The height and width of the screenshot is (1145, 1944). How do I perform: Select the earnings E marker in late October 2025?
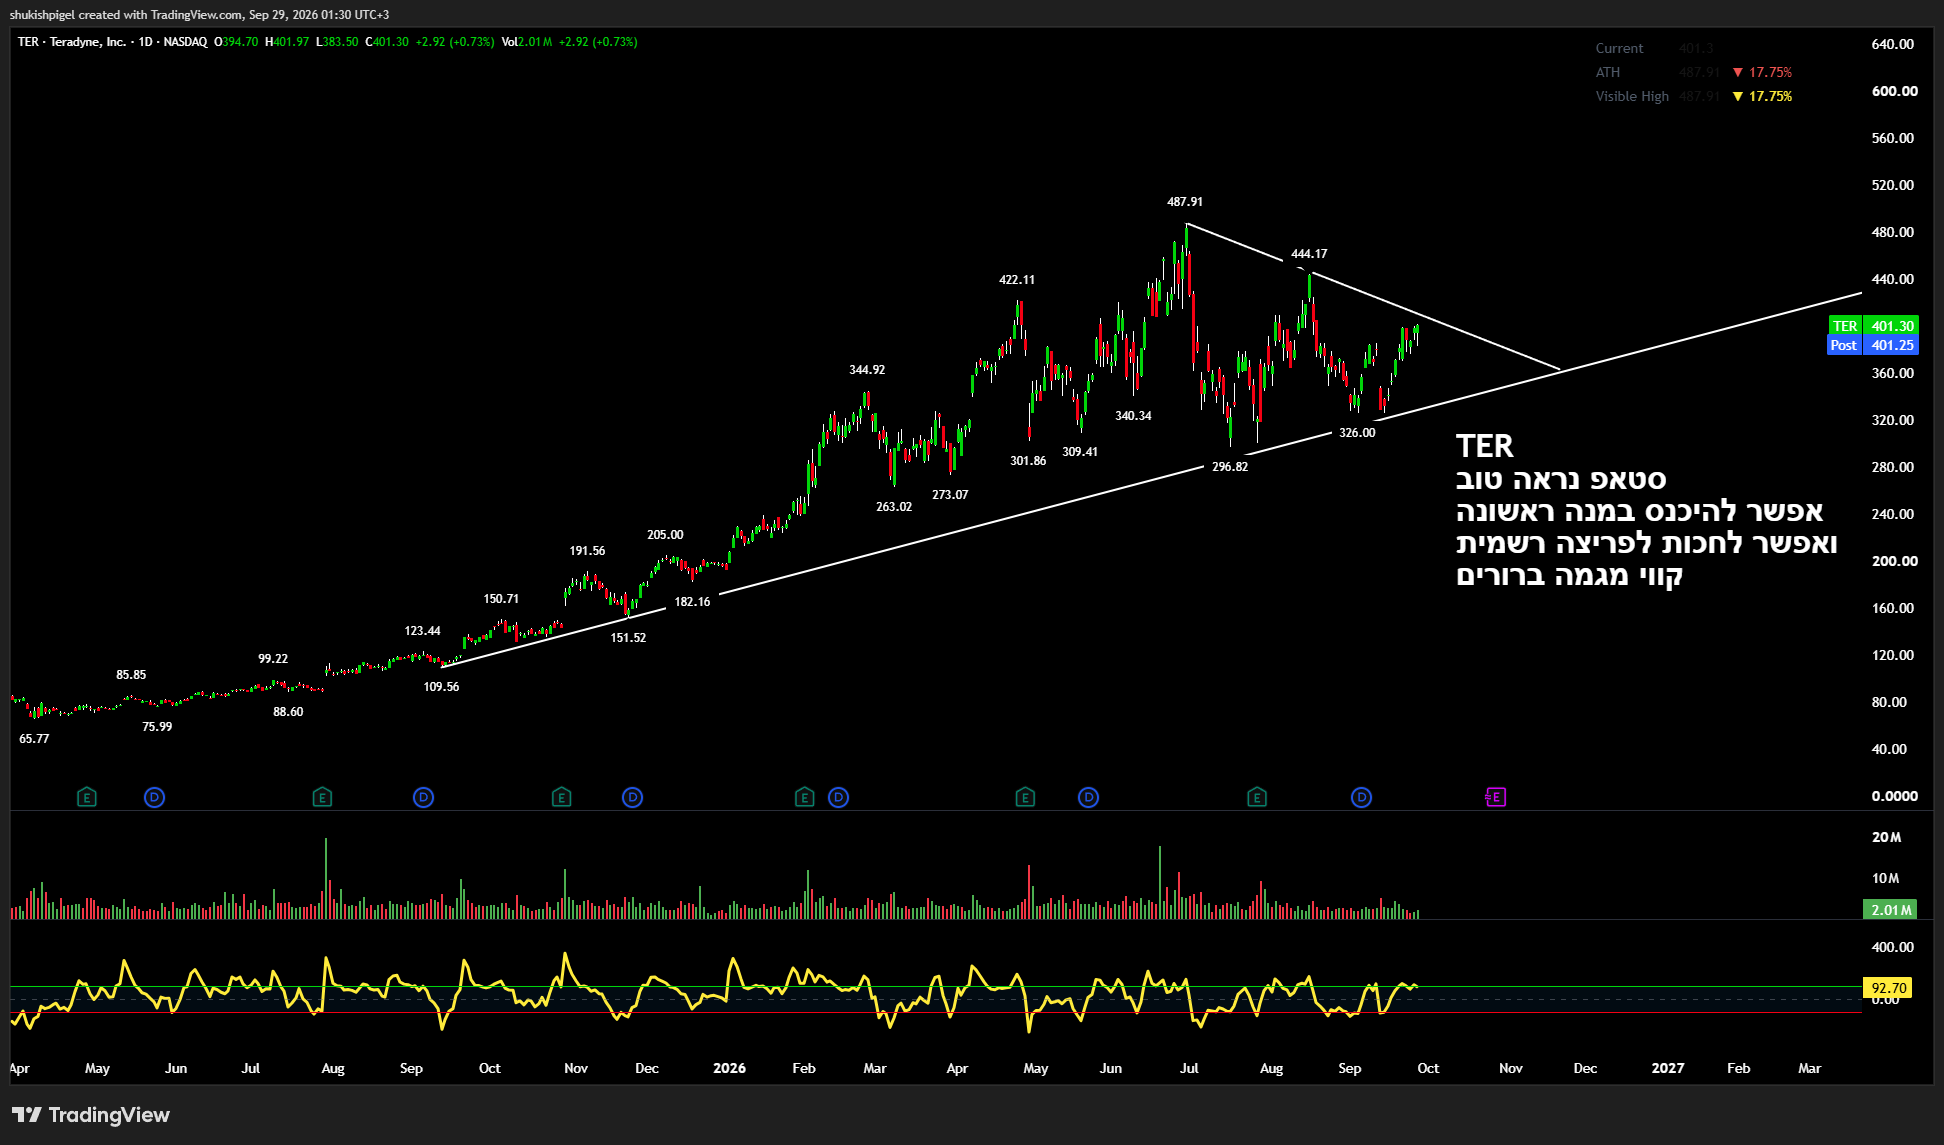[x=562, y=797]
